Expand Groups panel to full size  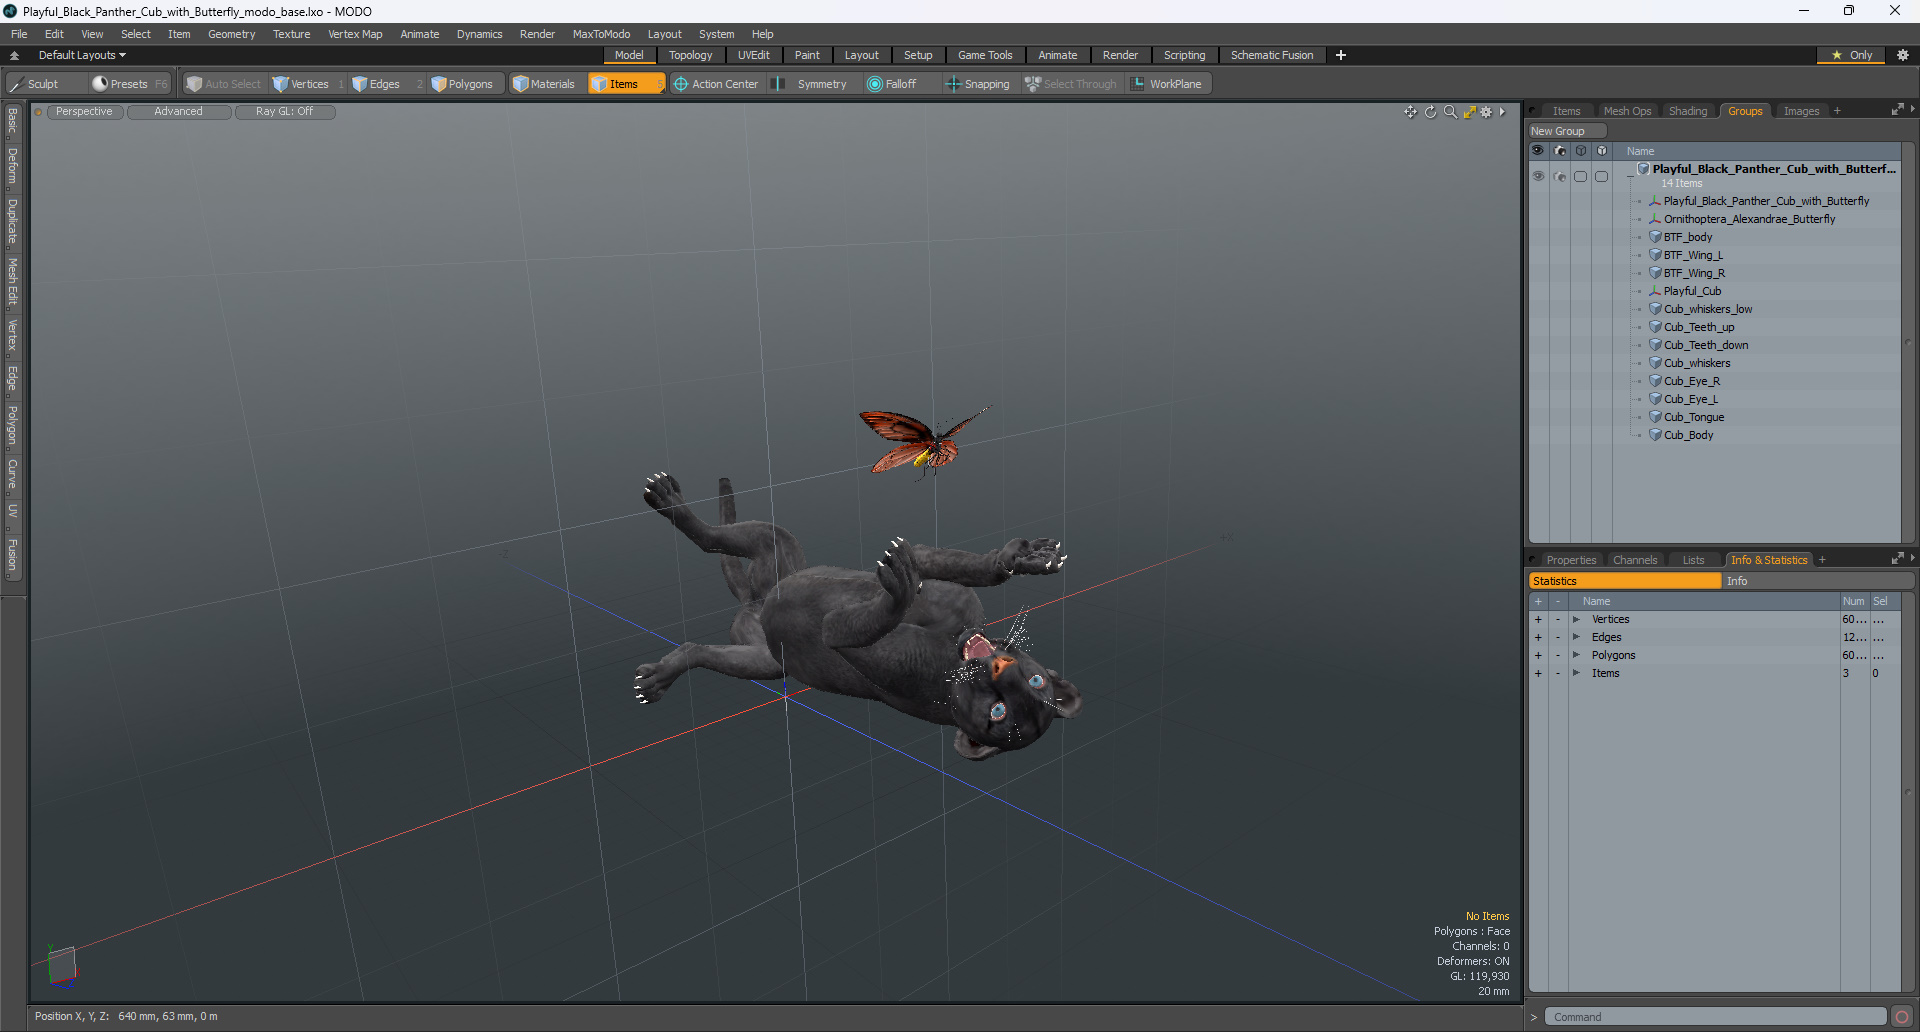point(1897,110)
